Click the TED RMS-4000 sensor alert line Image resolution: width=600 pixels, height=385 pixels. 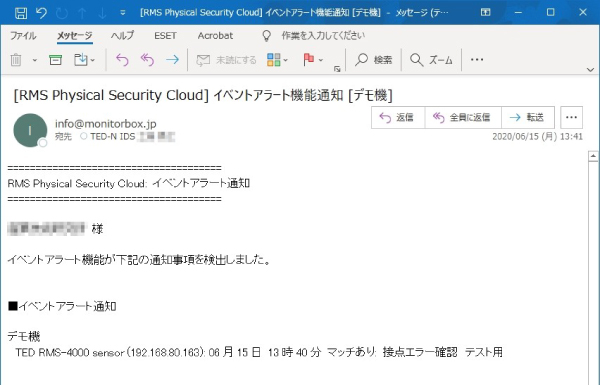(x=259, y=352)
